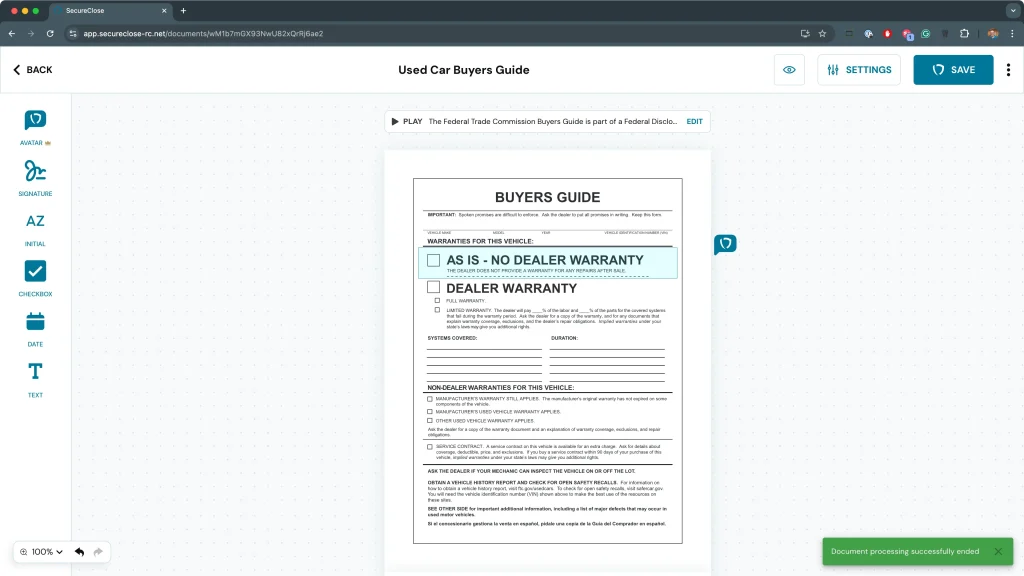This screenshot has height=576, width=1024.
Task: Go back using the BACK button
Action: tap(33, 70)
